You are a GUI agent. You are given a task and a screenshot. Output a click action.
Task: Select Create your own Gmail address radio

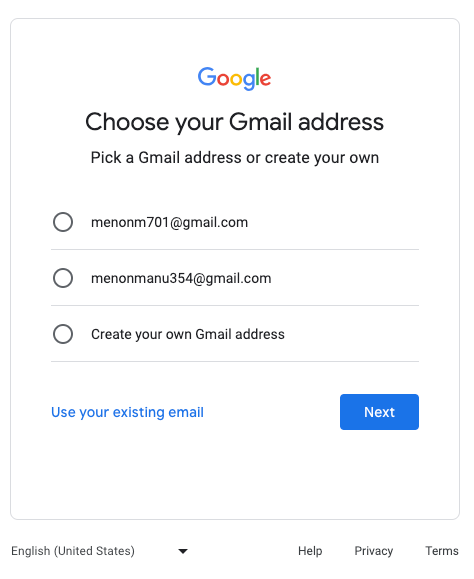click(x=63, y=334)
